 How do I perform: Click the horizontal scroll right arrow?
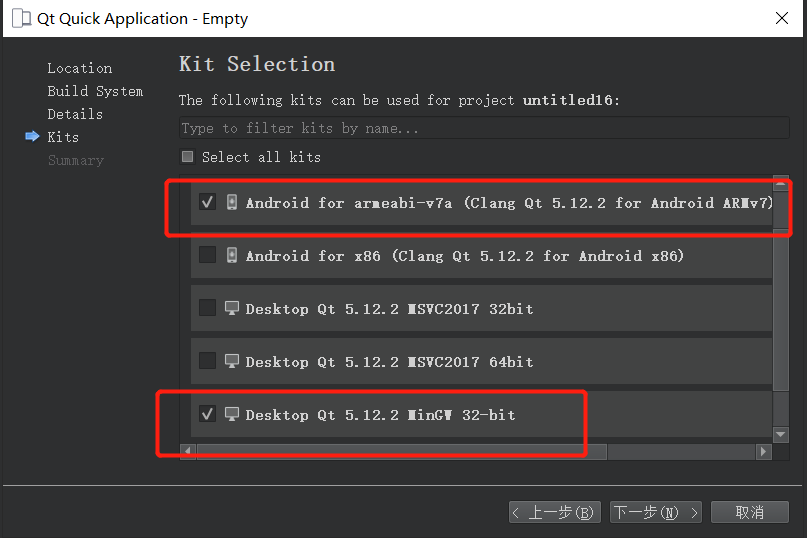[763, 451]
